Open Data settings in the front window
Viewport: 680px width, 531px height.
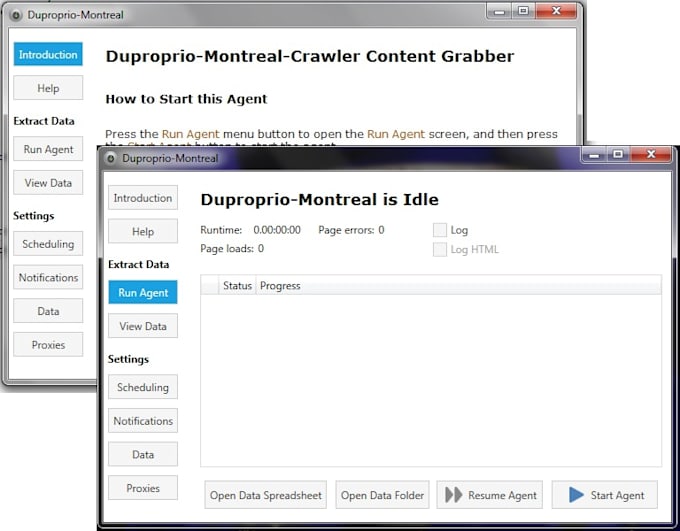click(x=143, y=454)
